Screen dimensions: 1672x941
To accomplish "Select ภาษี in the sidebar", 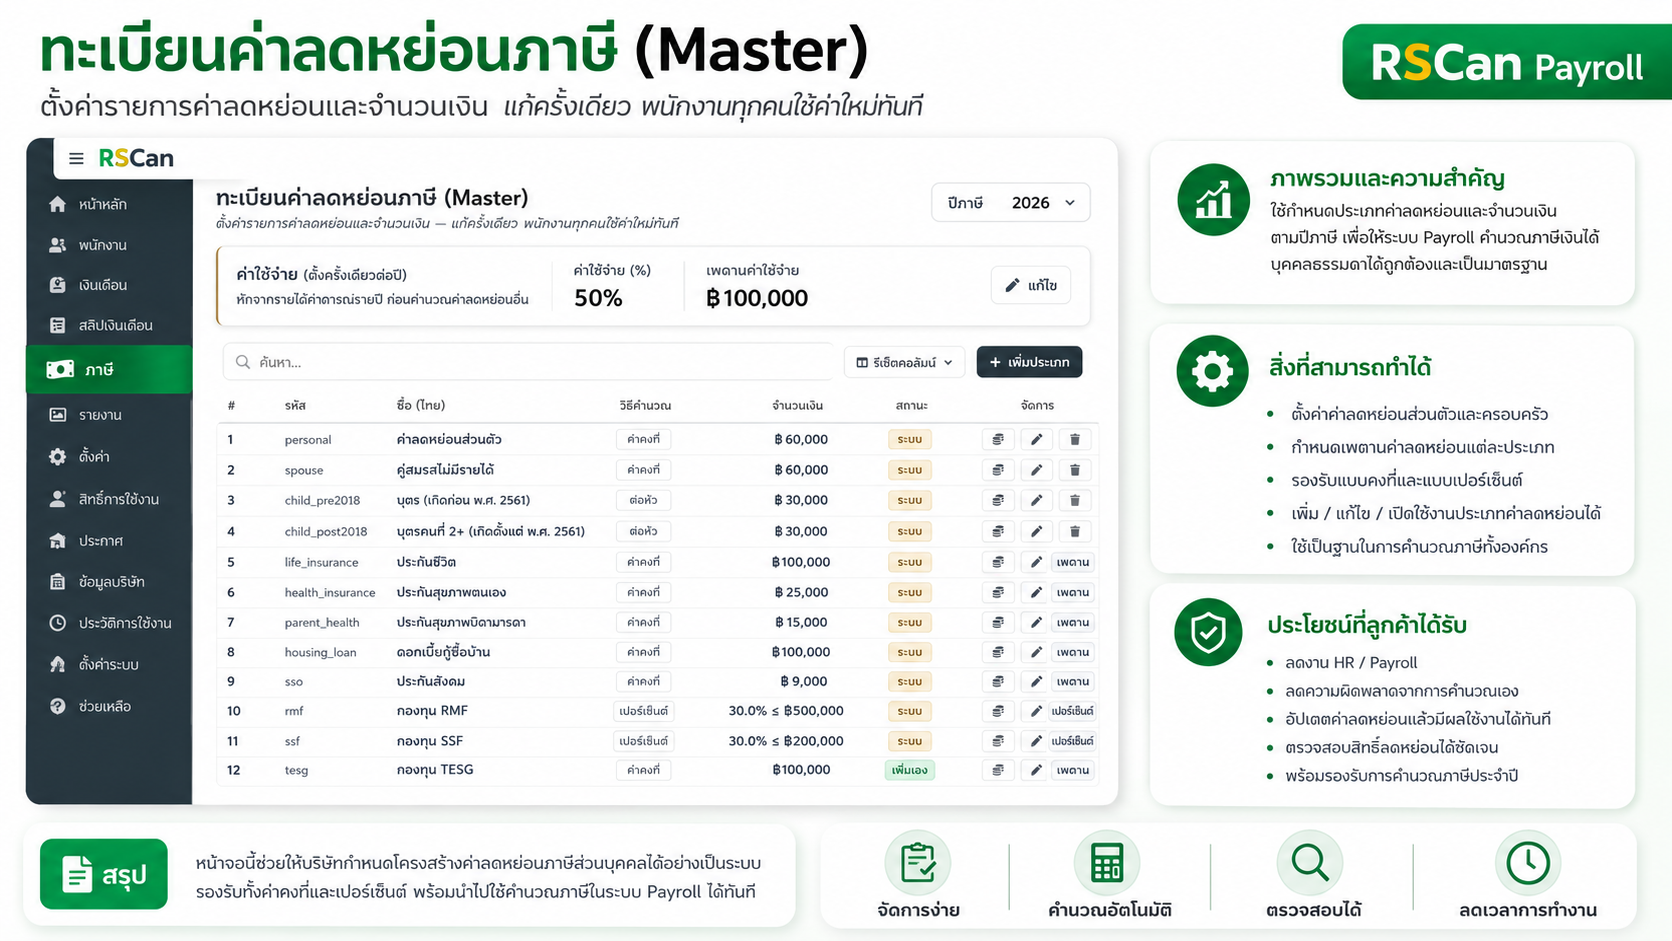I will click(109, 369).
